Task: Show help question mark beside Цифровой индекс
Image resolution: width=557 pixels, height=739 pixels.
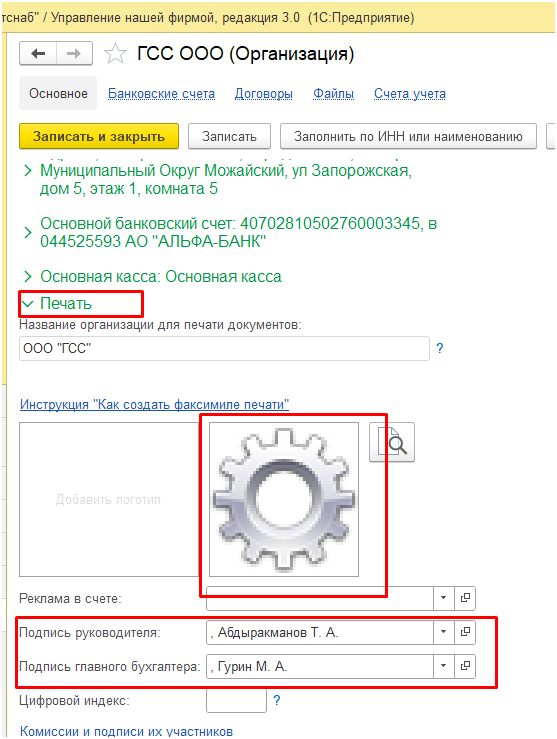Action: tap(277, 700)
